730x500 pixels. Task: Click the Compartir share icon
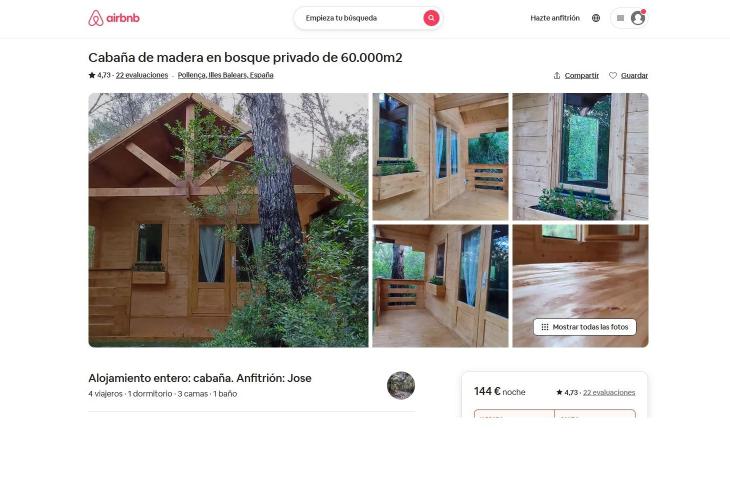(x=557, y=75)
